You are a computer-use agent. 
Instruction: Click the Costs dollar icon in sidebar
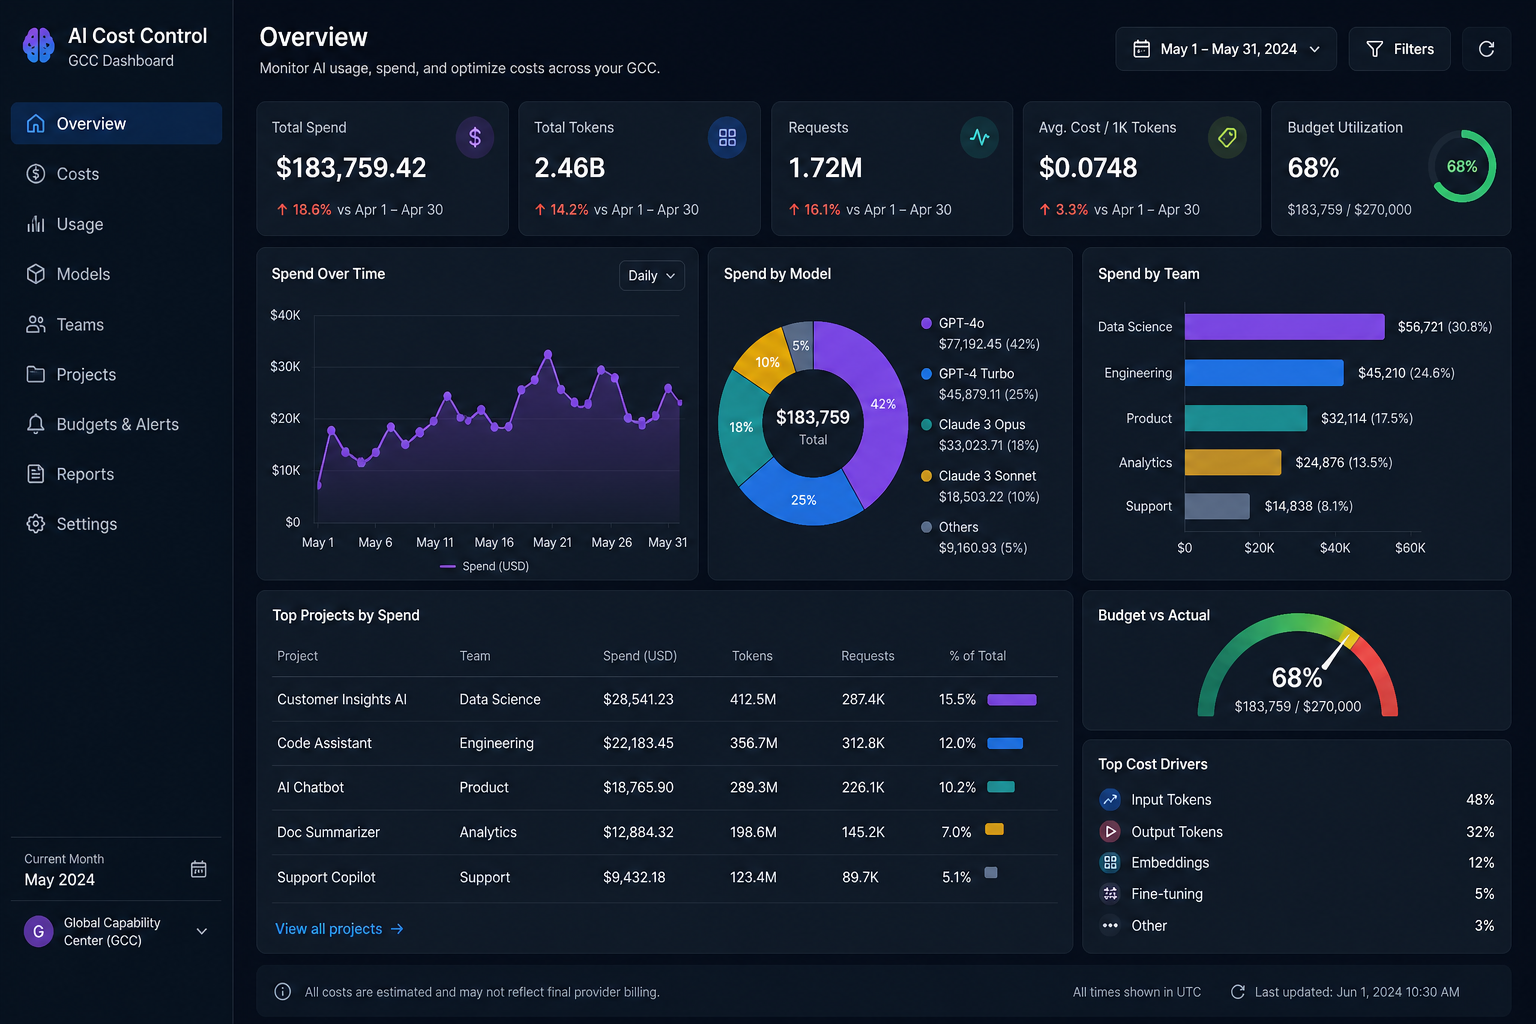pos(35,174)
